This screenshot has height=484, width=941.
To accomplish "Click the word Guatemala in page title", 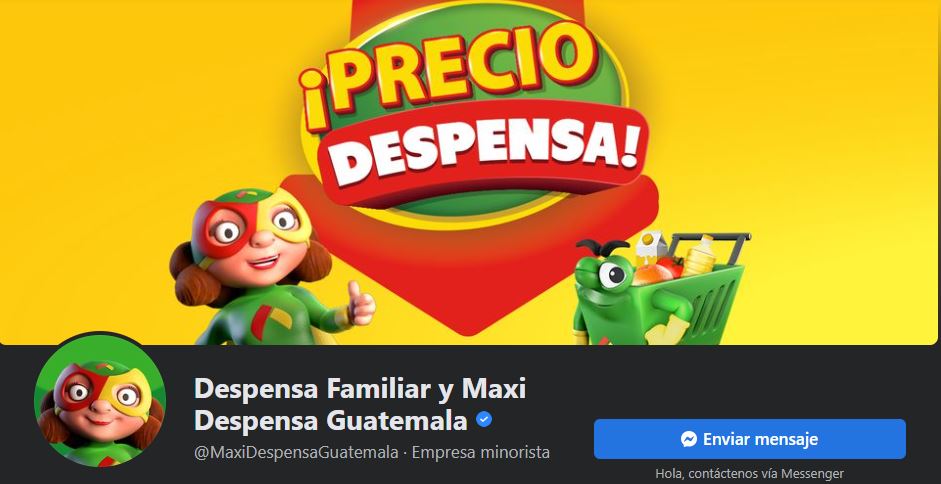I will (397, 420).
